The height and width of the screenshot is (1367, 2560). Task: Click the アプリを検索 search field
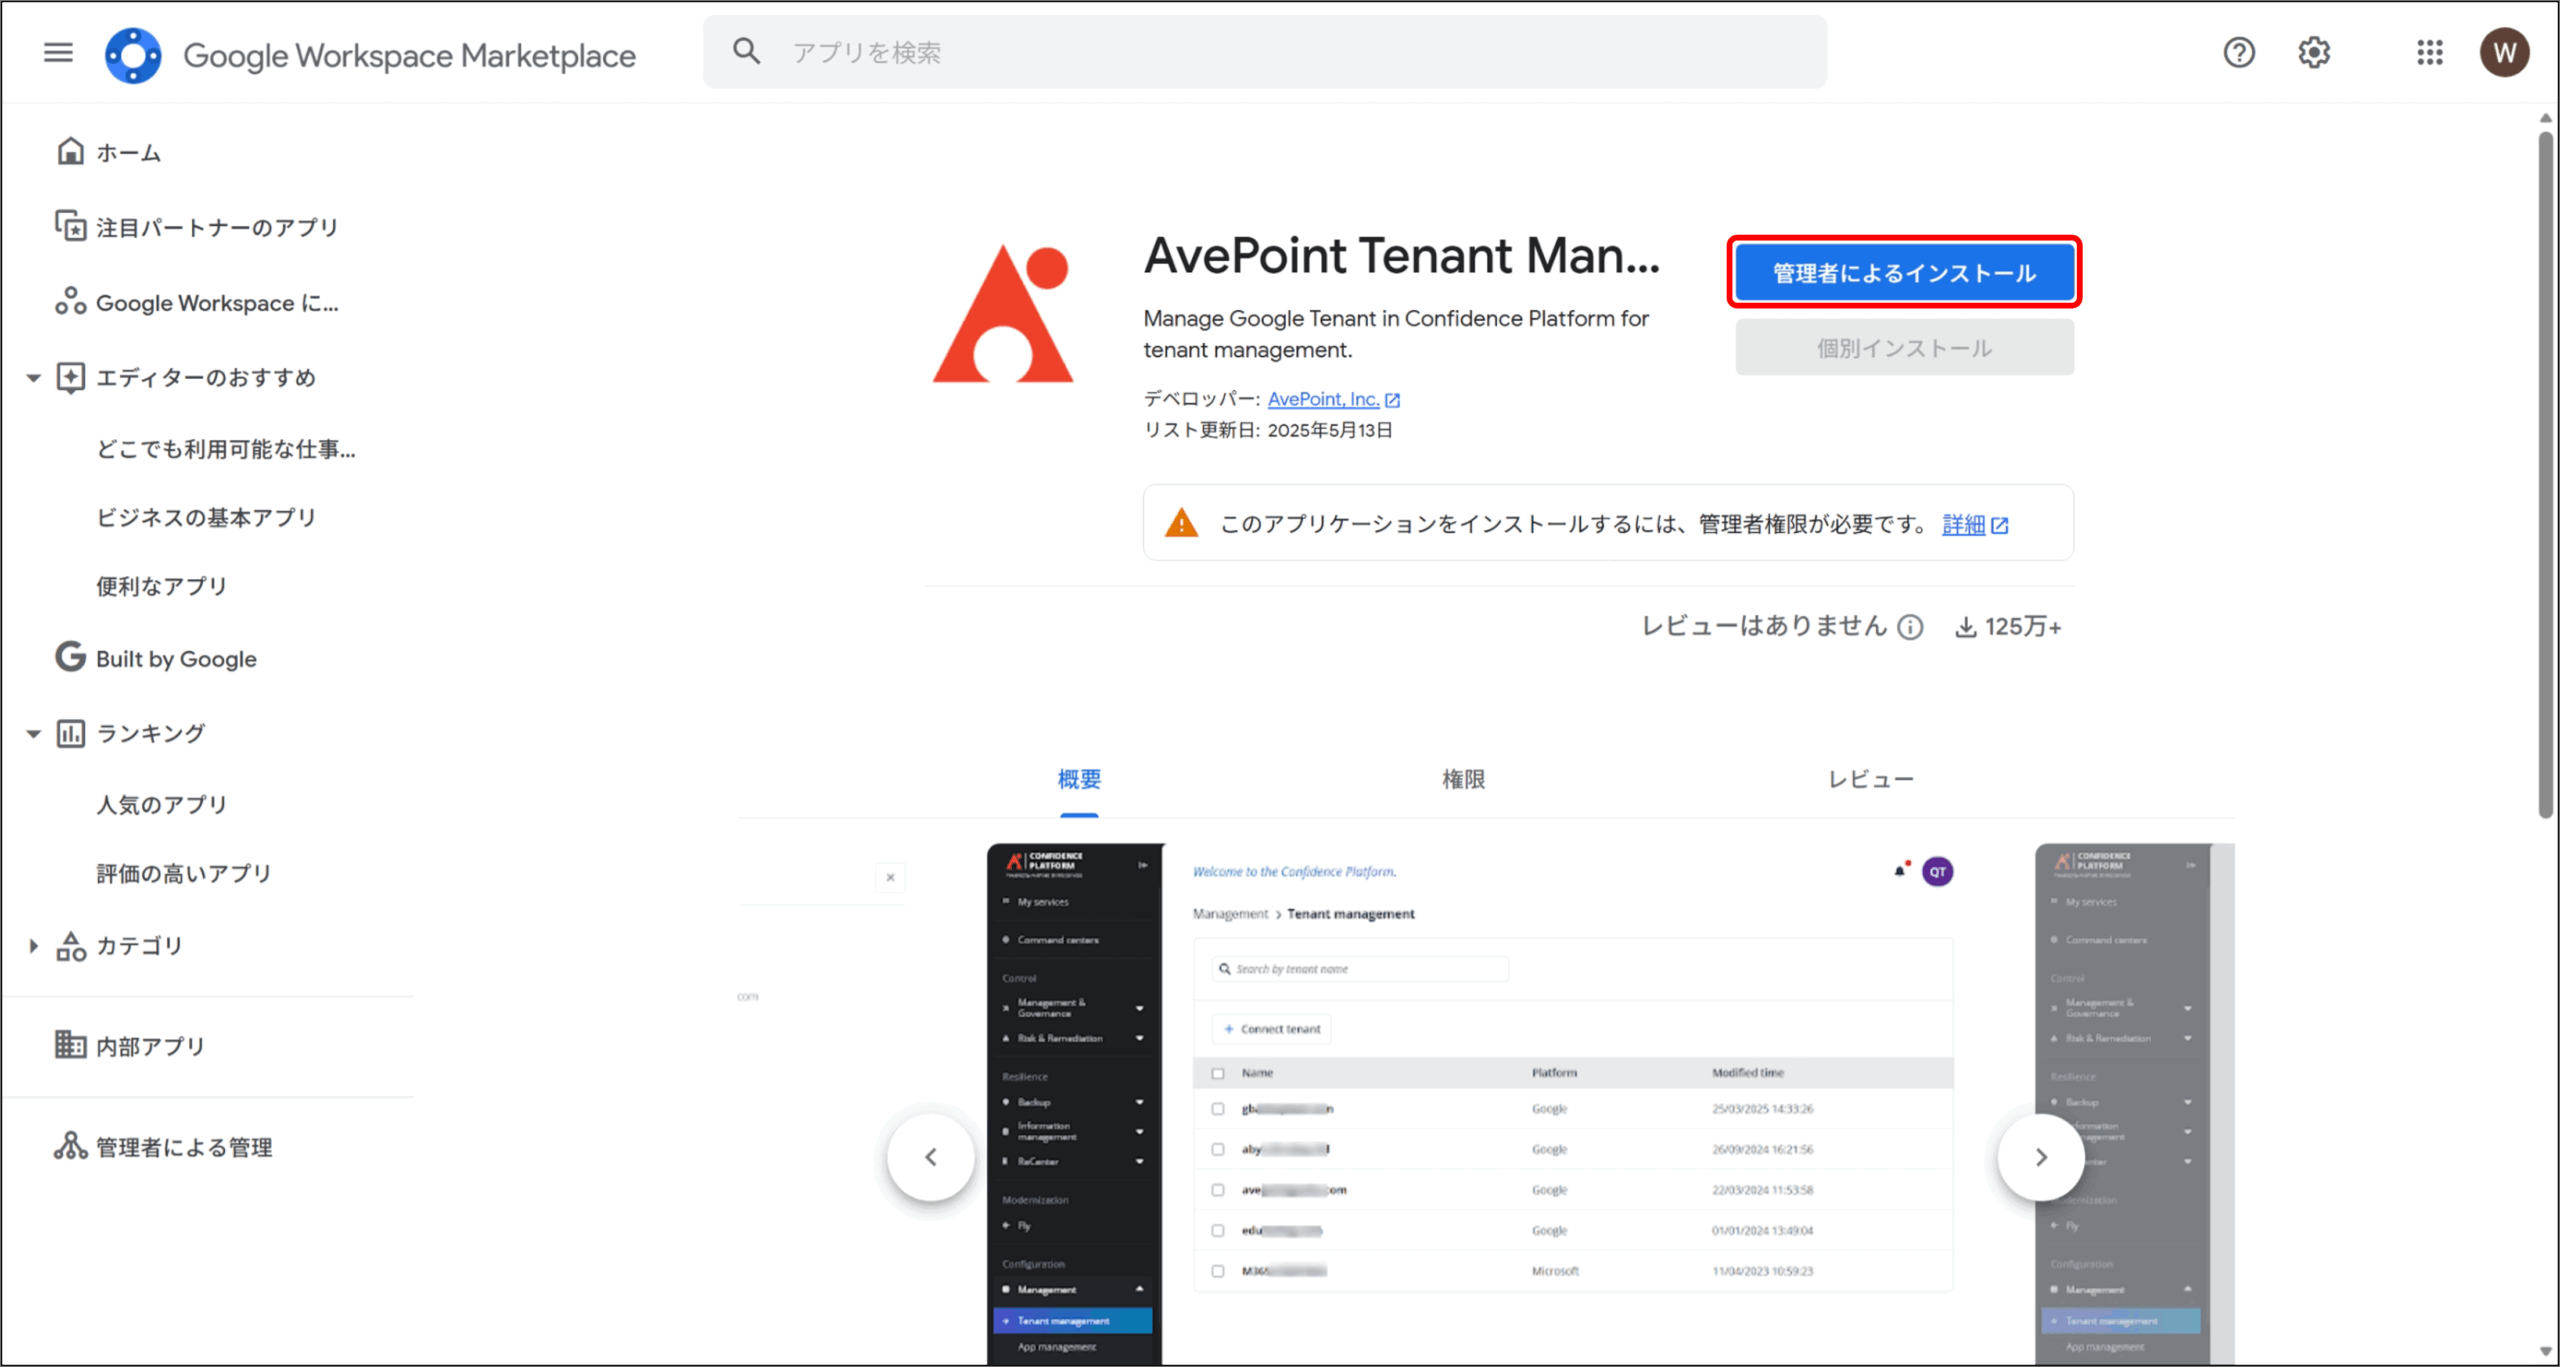(x=1264, y=53)
